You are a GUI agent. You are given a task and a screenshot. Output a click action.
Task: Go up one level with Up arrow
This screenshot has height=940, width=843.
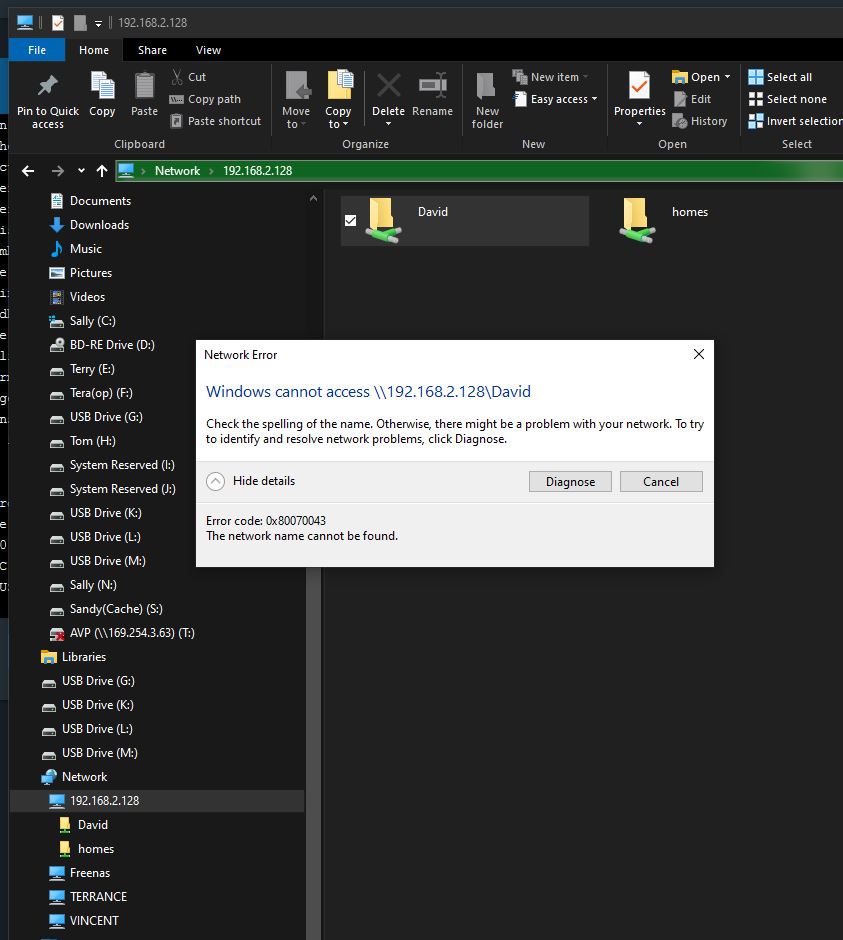click(x=102, y=171)
